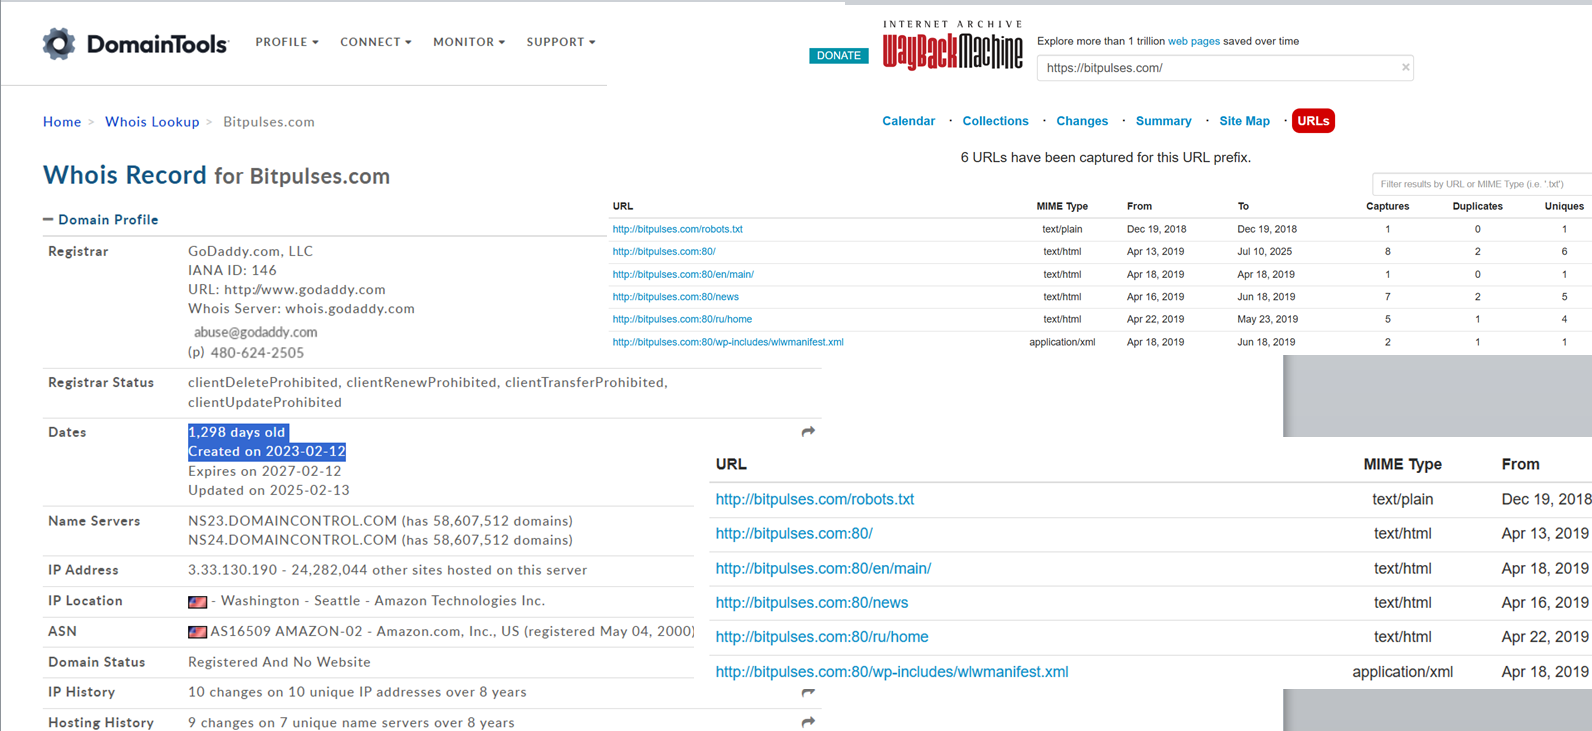Click From header in enlarged table

(1520, 464)
